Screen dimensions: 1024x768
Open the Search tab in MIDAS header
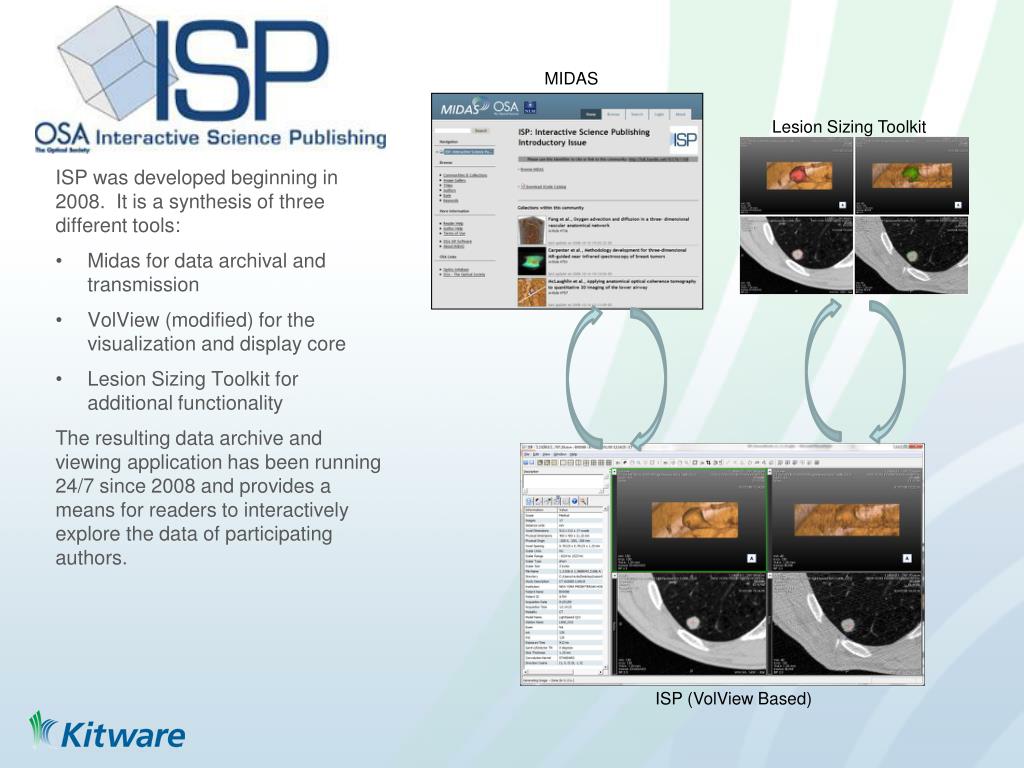coord(637,114)
